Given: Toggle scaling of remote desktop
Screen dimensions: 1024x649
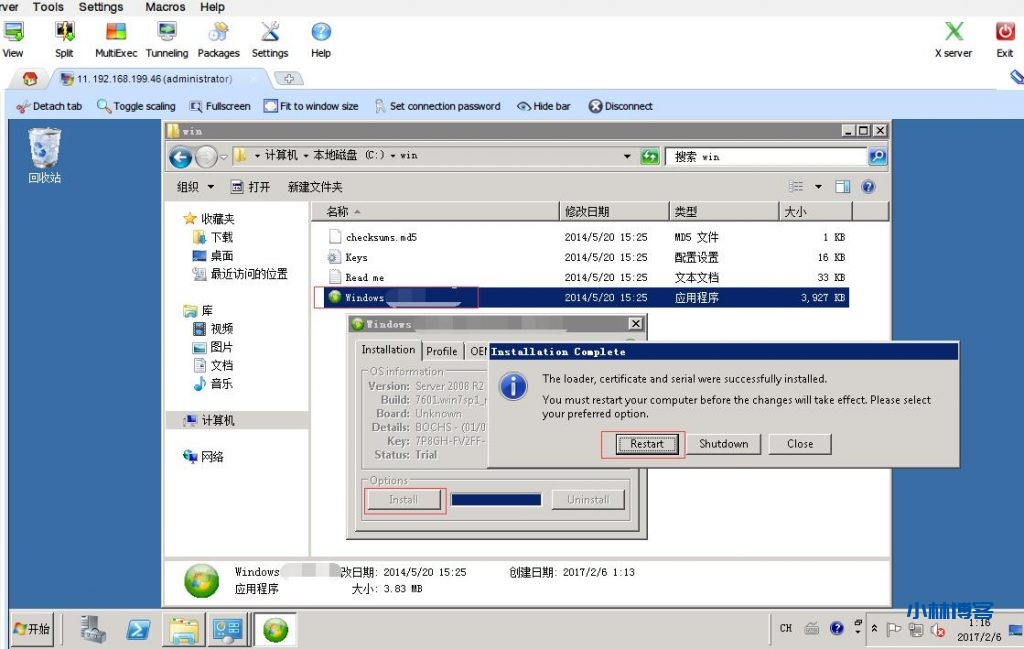Looking at the screenshot, I should coord(136,106).
